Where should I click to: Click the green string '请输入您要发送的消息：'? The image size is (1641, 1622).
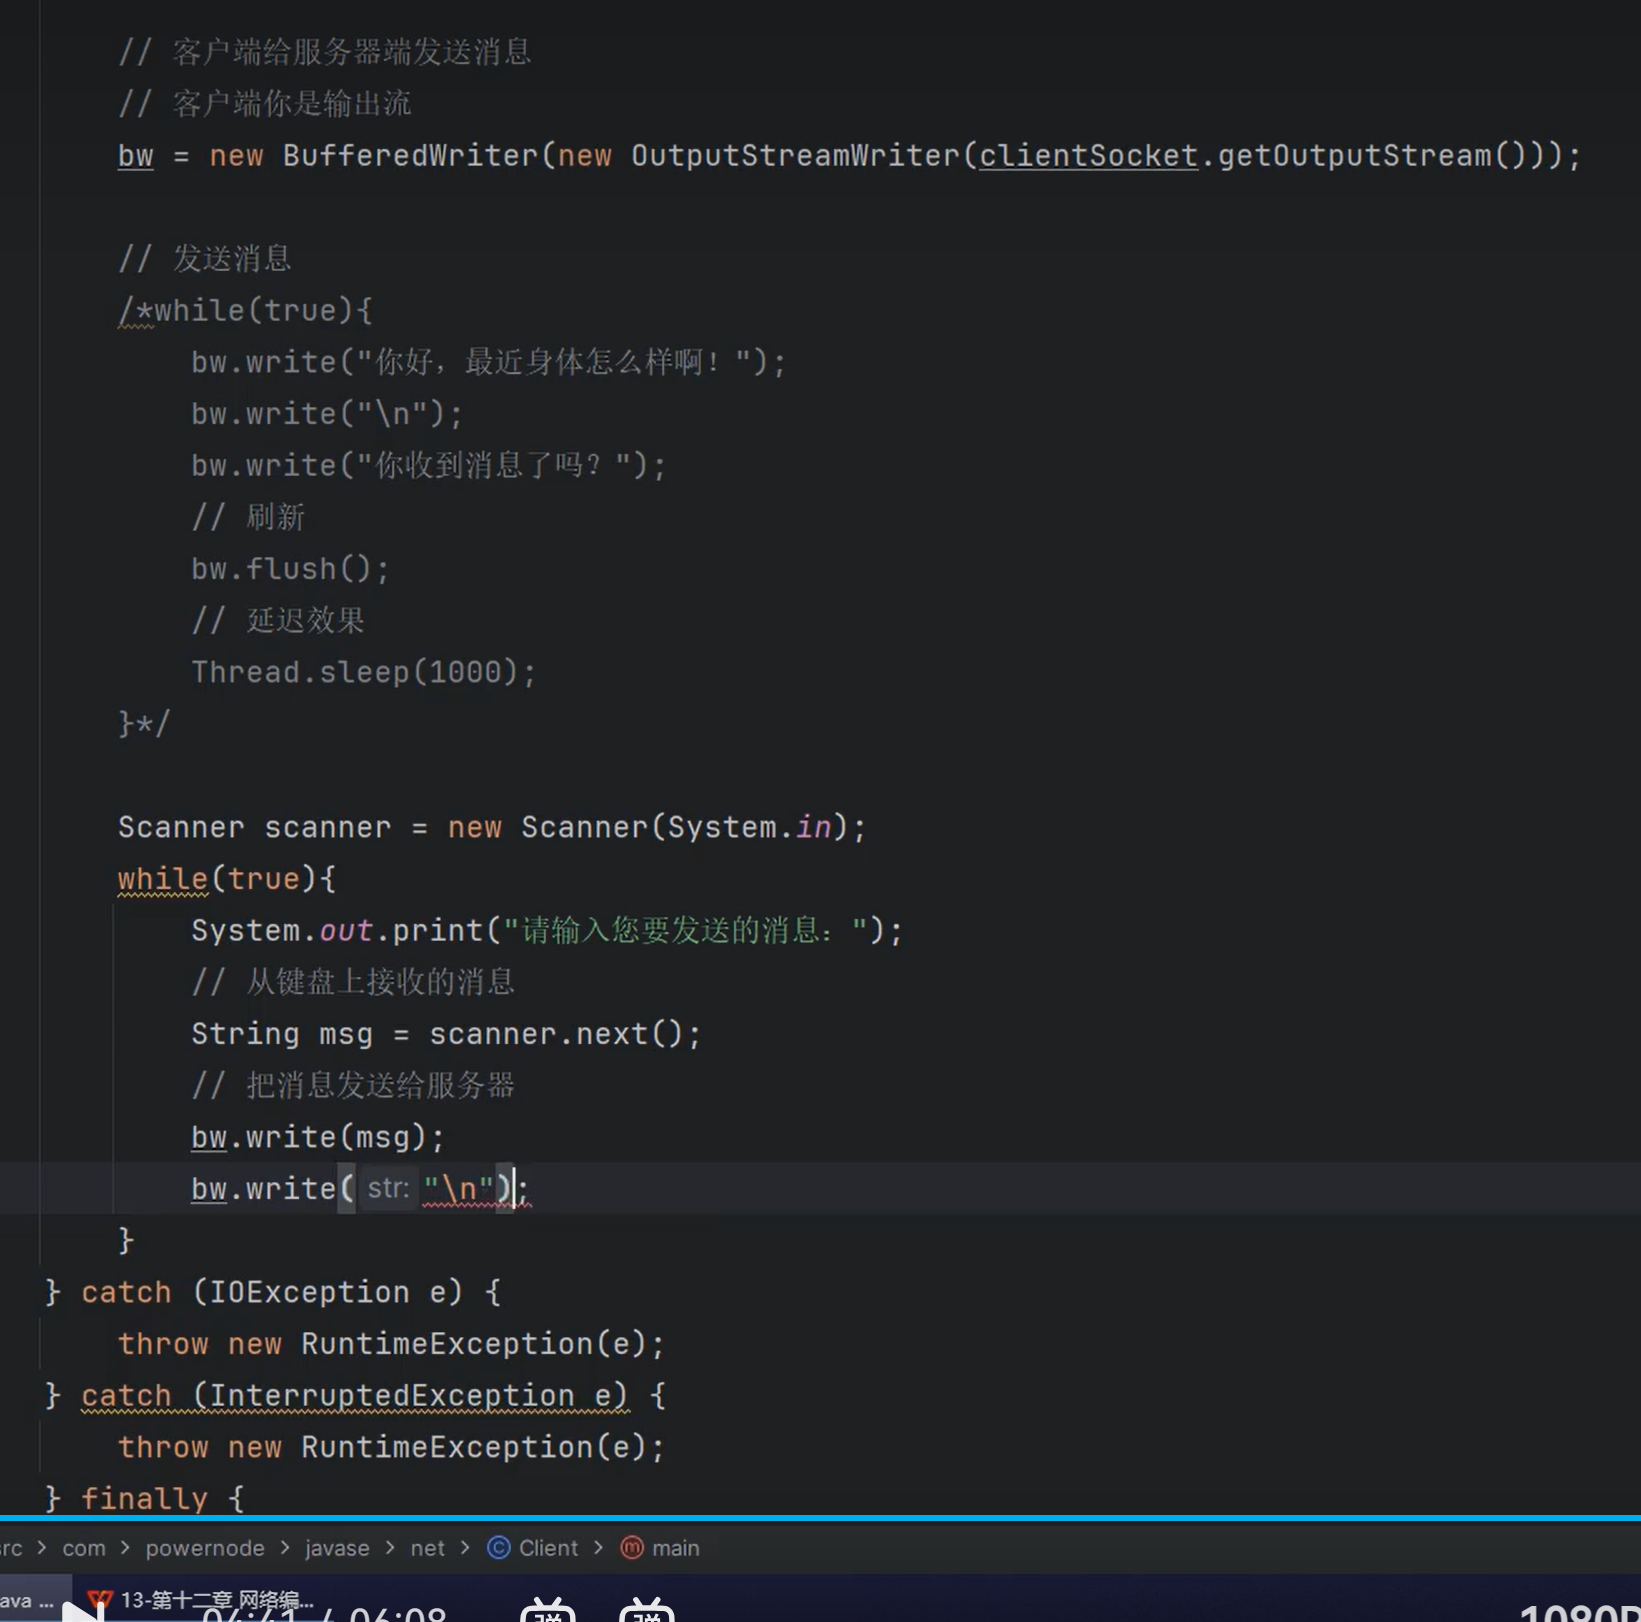[685, 931]
